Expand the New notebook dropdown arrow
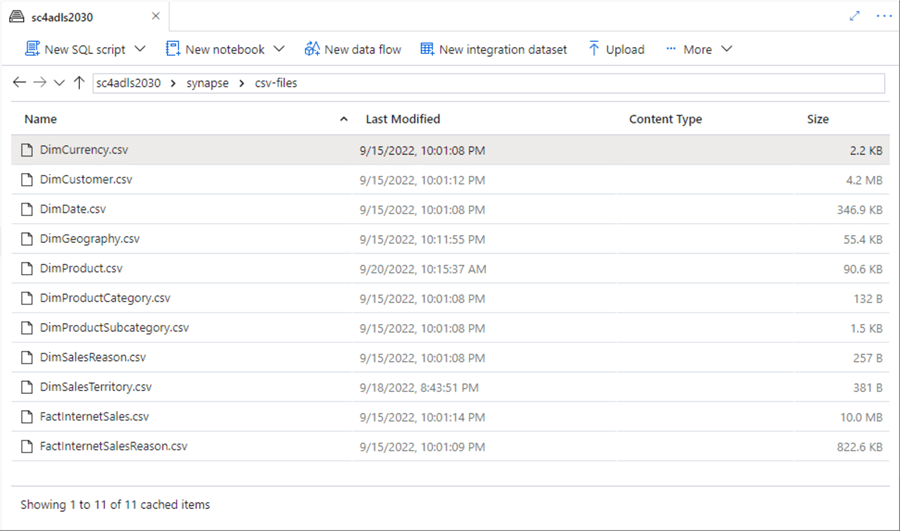Screen dimensions: 900x531 point(279,49)
